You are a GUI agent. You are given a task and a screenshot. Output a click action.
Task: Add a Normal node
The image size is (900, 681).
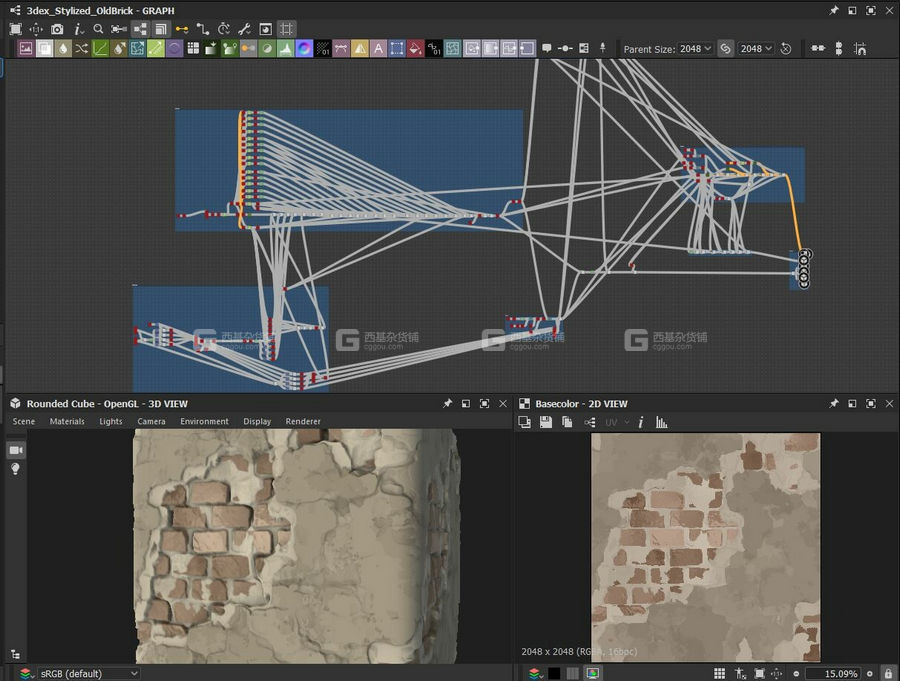[x=304, y=49]
